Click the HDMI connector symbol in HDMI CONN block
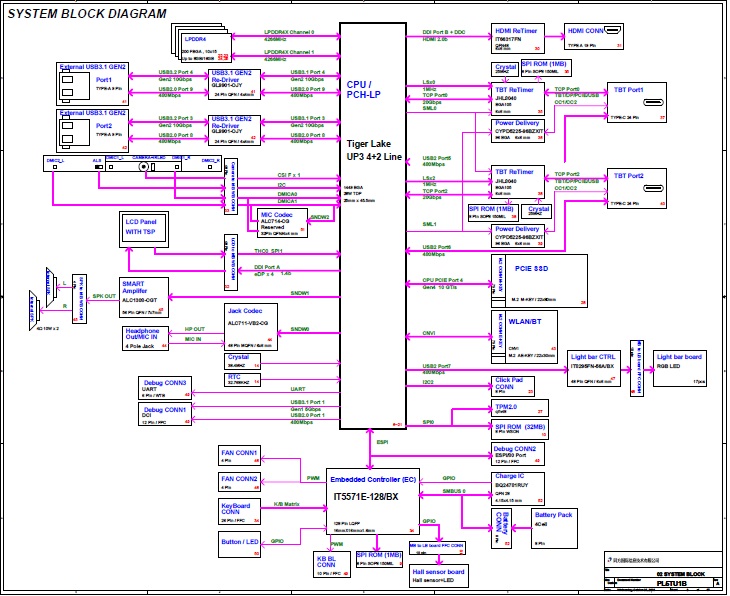Screen dimensions: 730x596 (x=612, y=31)
